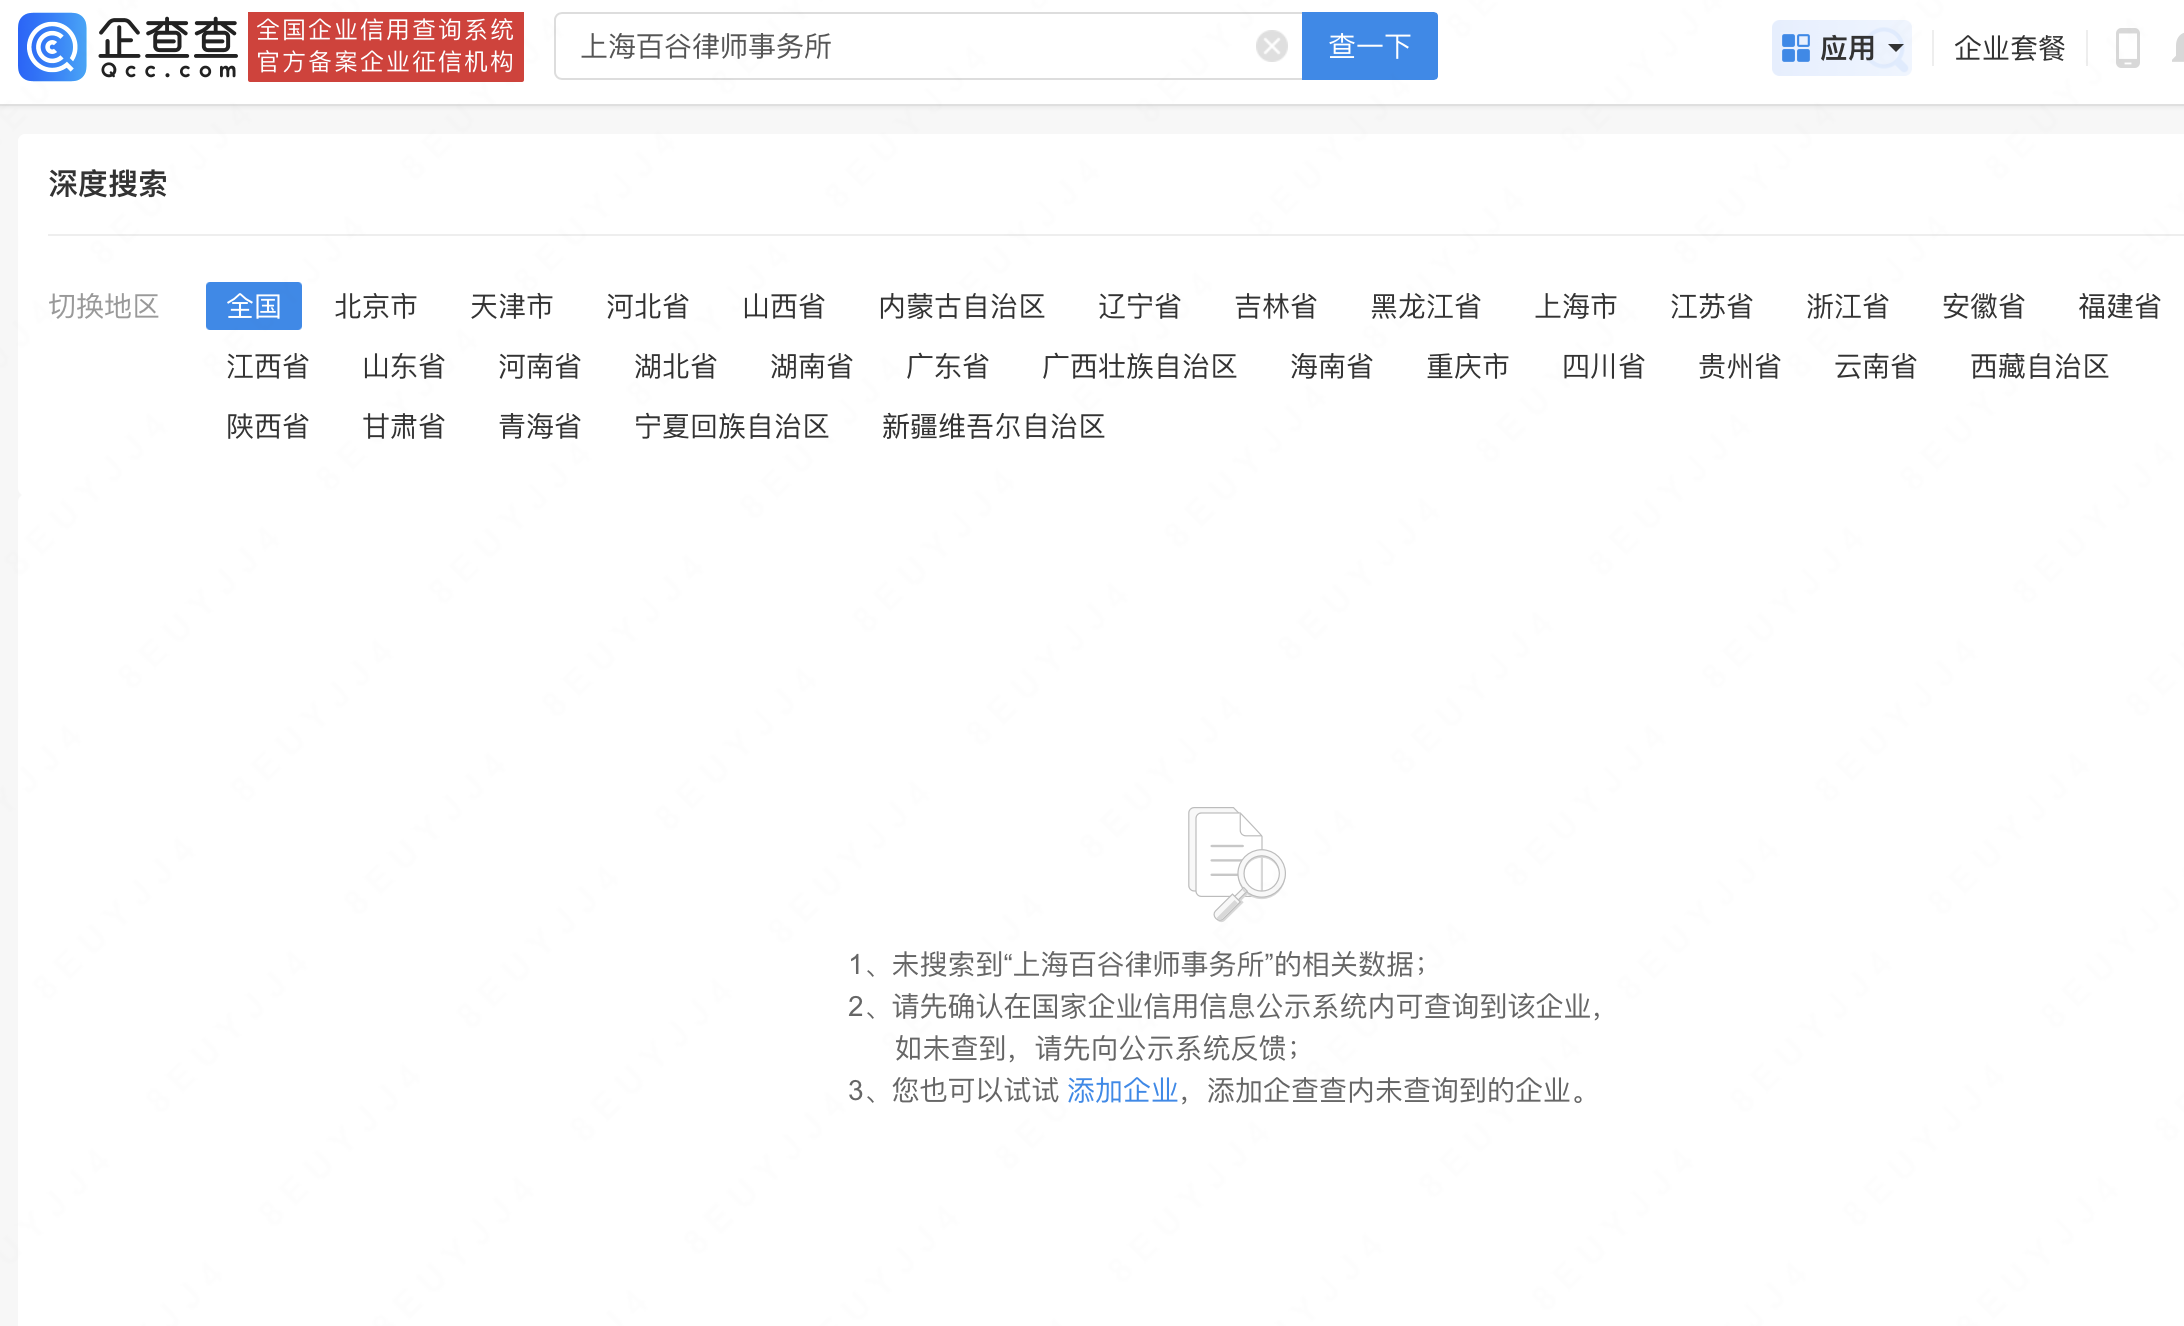Switch region to 广西壮族自治区

pos(1140,366)
